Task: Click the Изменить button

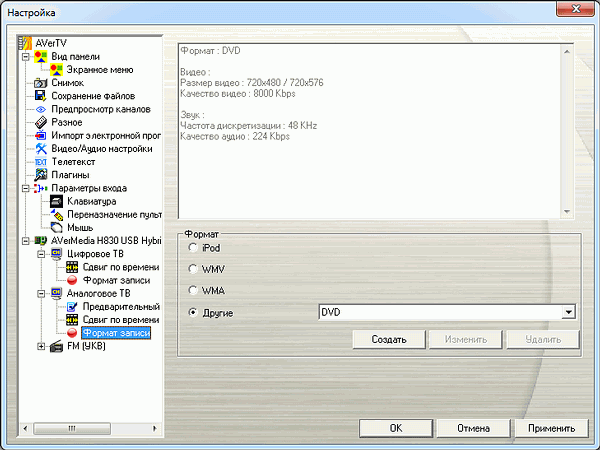Action: (466, 339)
